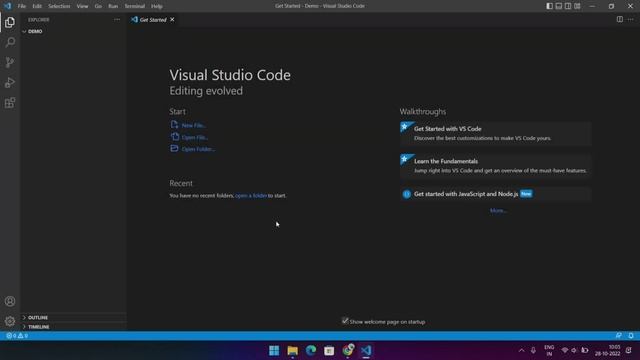Click the microphone tray icon
Screen dimensions: 640x360
[533, 350]
